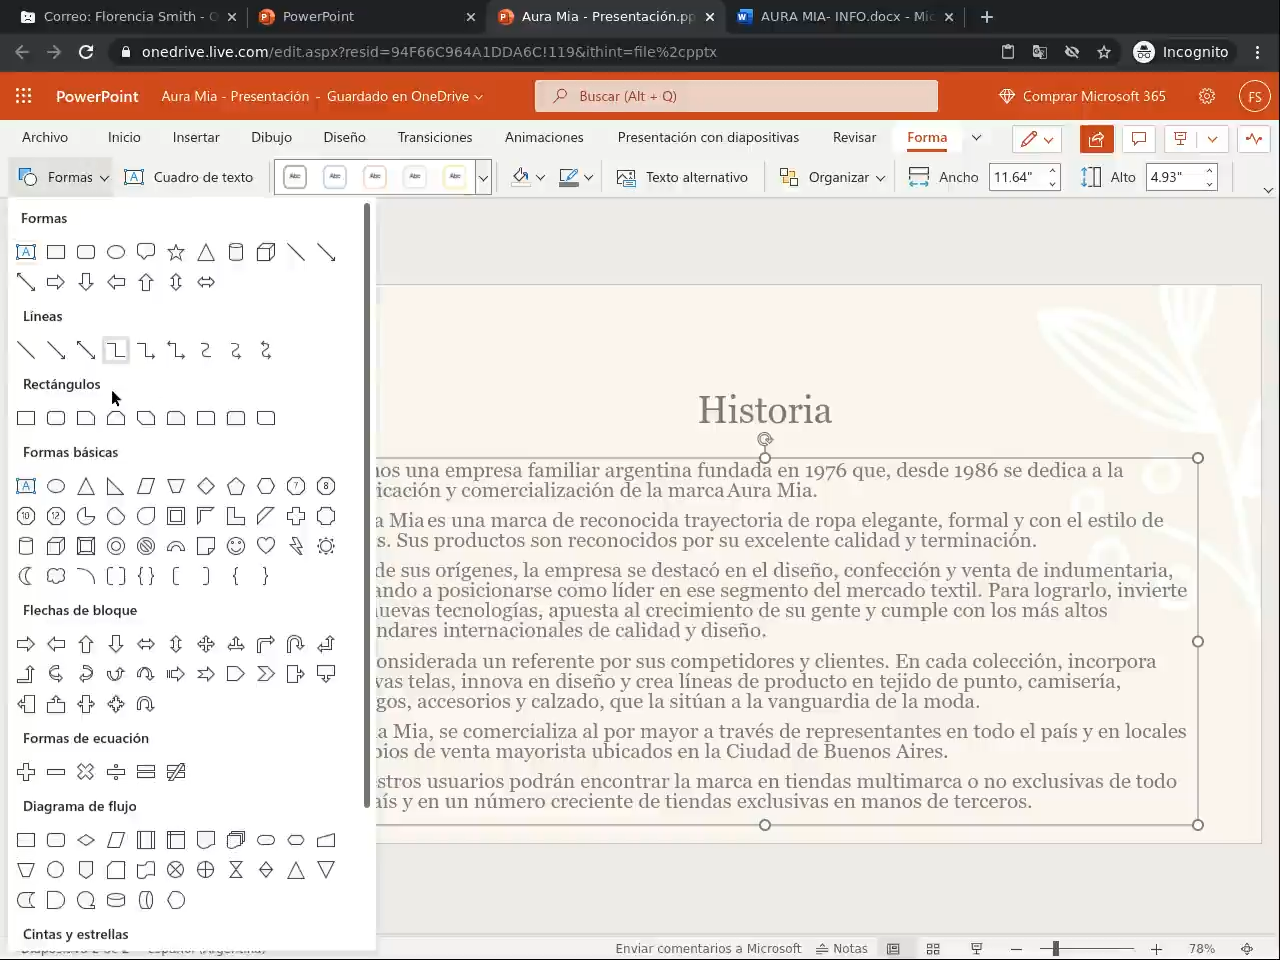
Task: Open the shape fill color dropdown
Action: (x=541, y=177)
